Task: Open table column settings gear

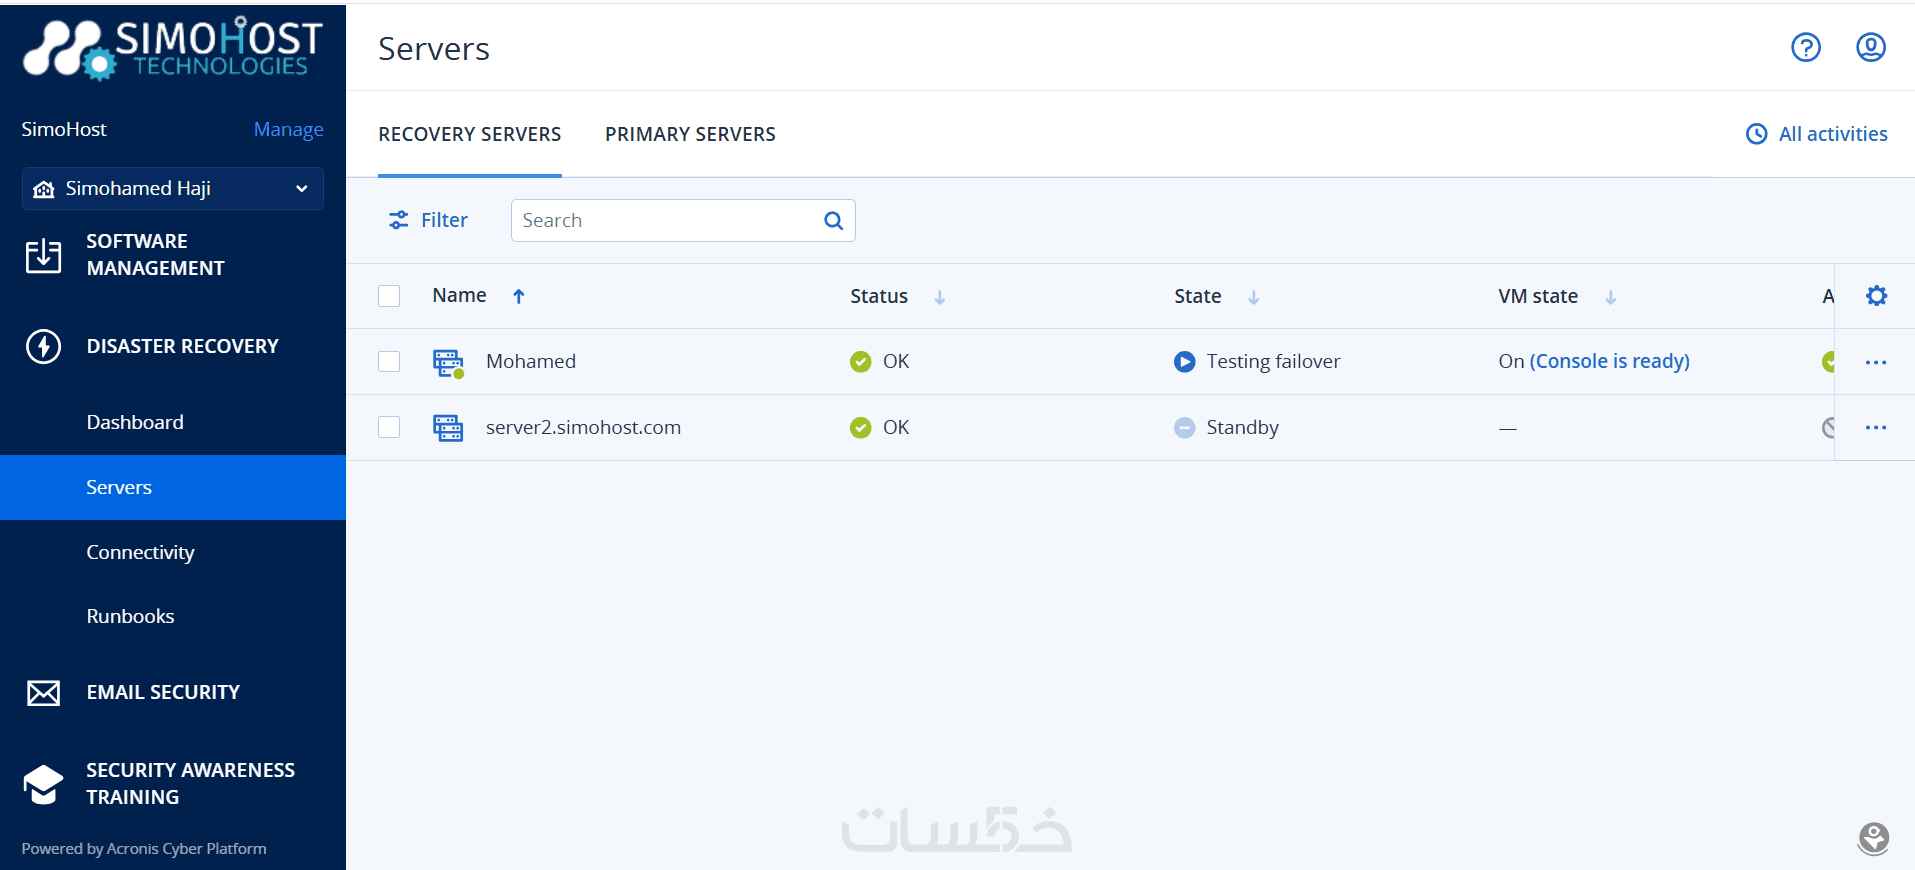Action: tap(1876, 296)
